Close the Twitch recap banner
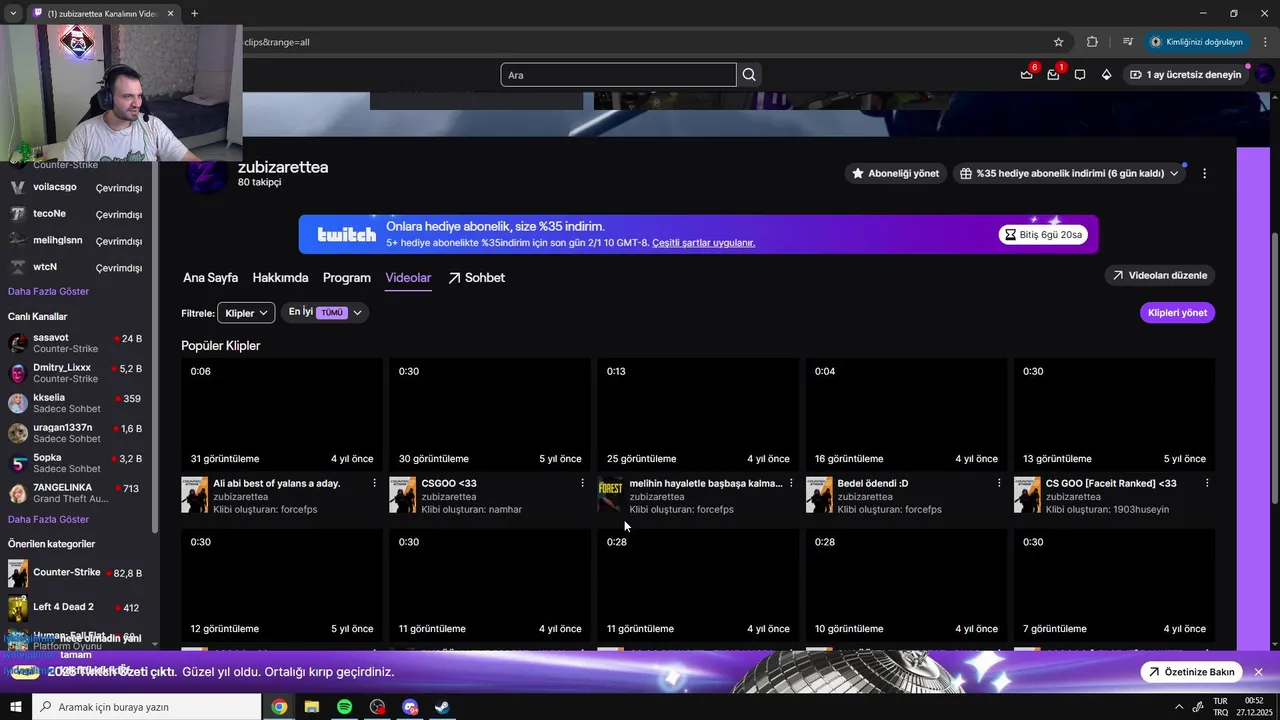 [1258, 672]
